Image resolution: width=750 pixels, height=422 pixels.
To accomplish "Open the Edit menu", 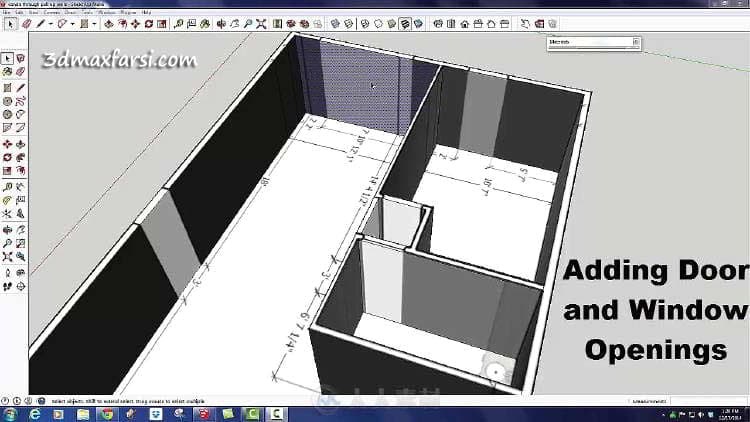I will (x=20, y=12).
